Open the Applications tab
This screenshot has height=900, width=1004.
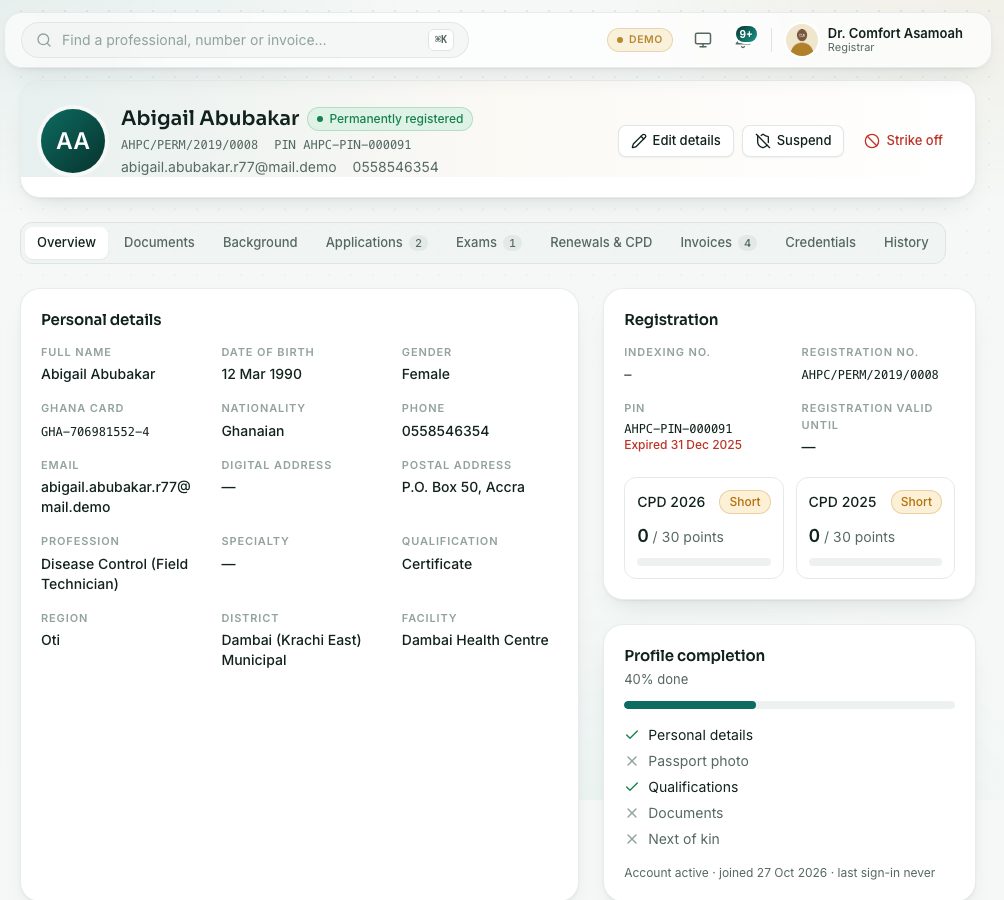click(x=376, y=243)
